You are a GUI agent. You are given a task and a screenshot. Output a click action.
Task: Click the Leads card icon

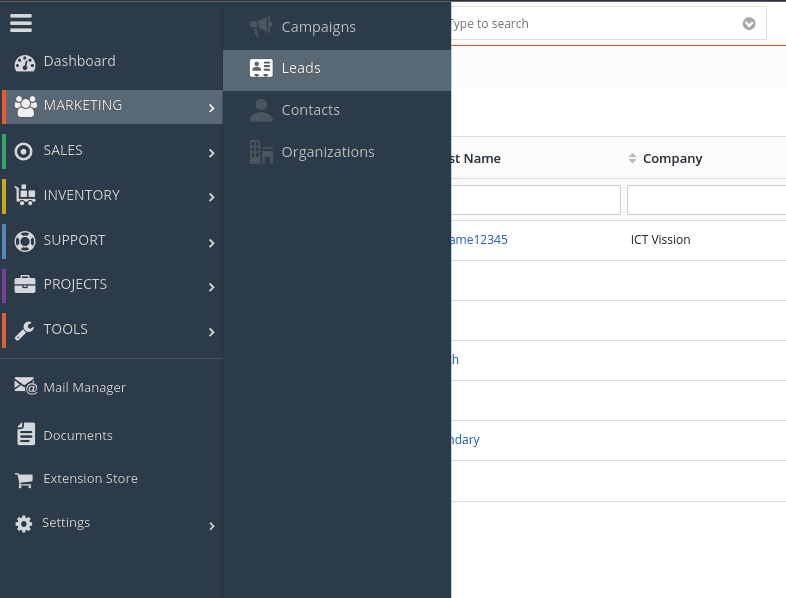coord(261,69)
